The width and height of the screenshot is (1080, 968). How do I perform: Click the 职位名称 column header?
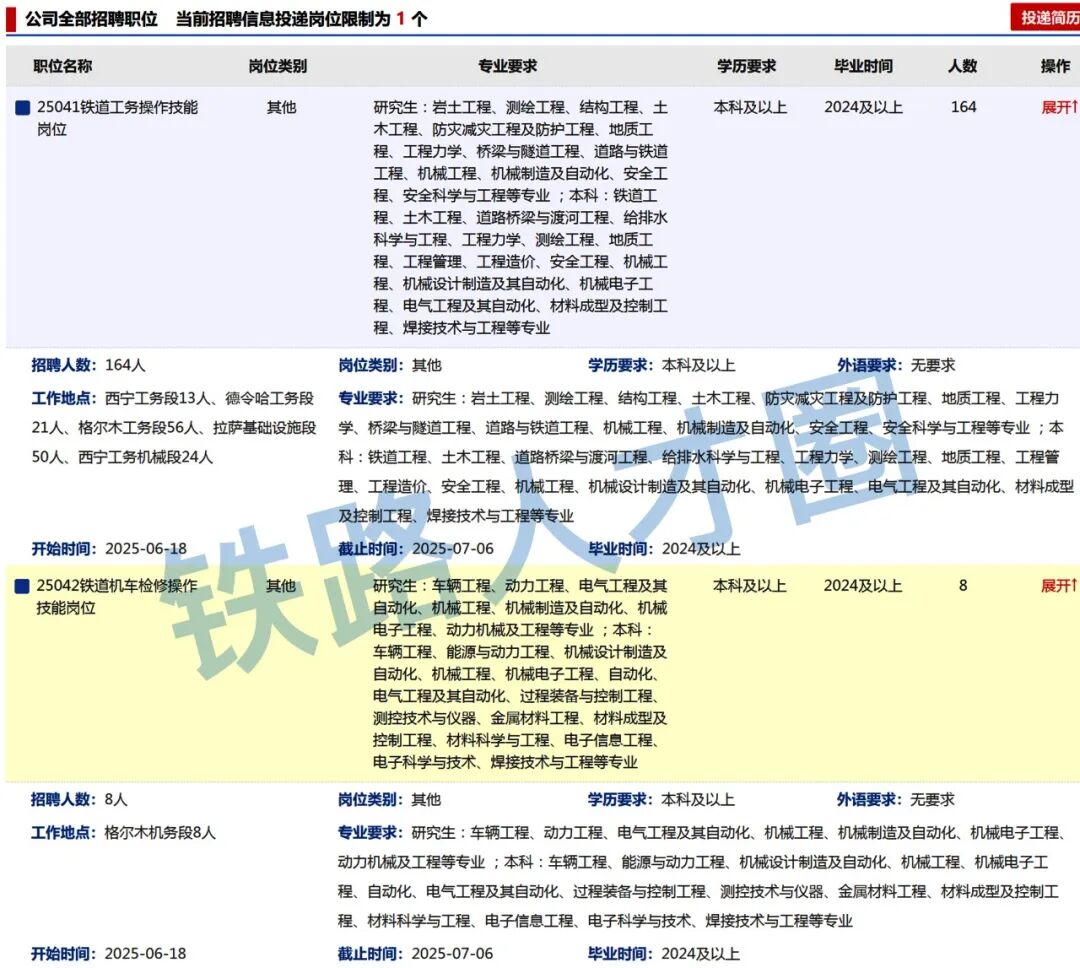click(63, 66)
